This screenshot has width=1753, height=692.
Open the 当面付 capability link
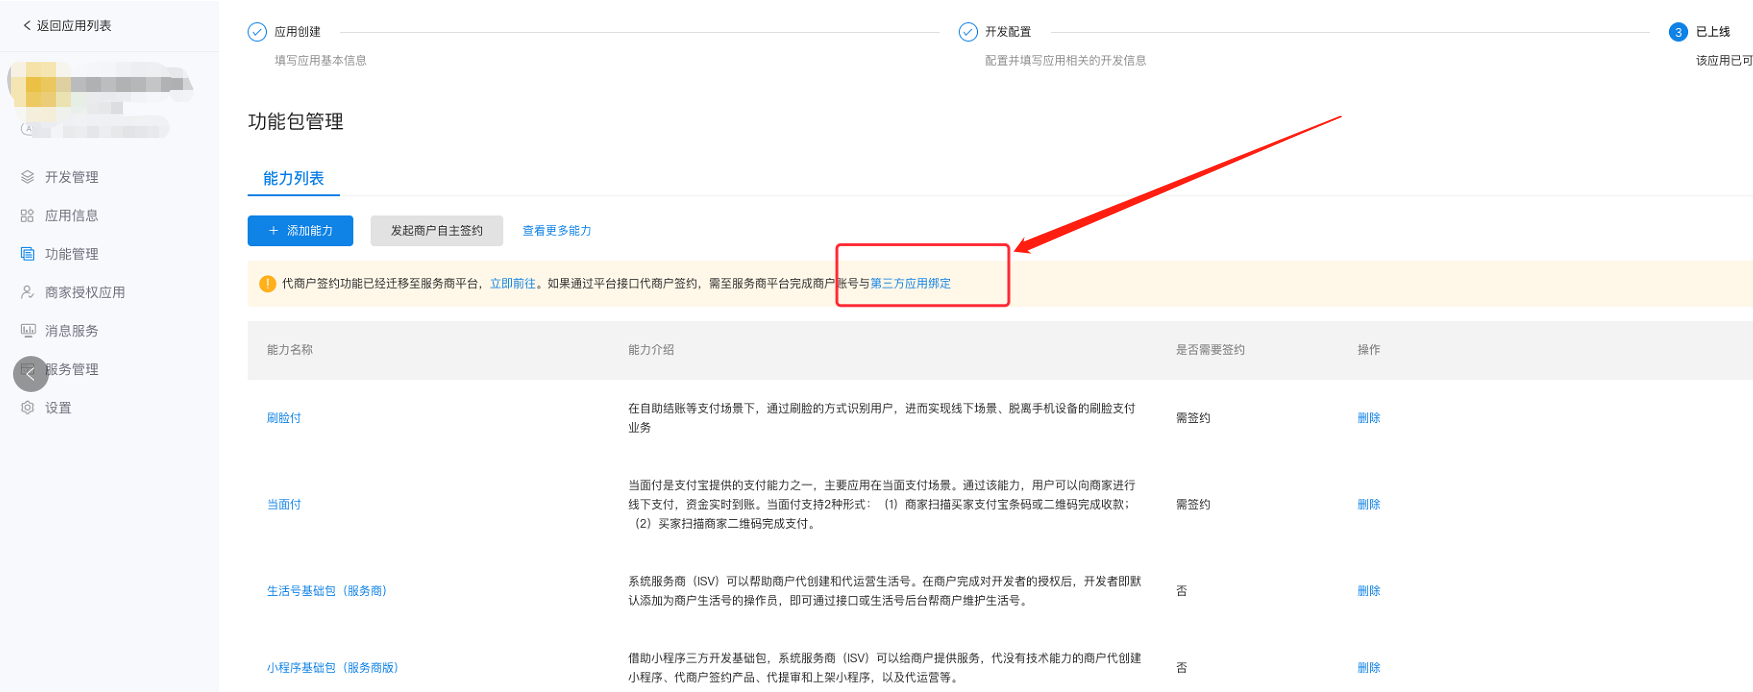click(x=284, y=505)
